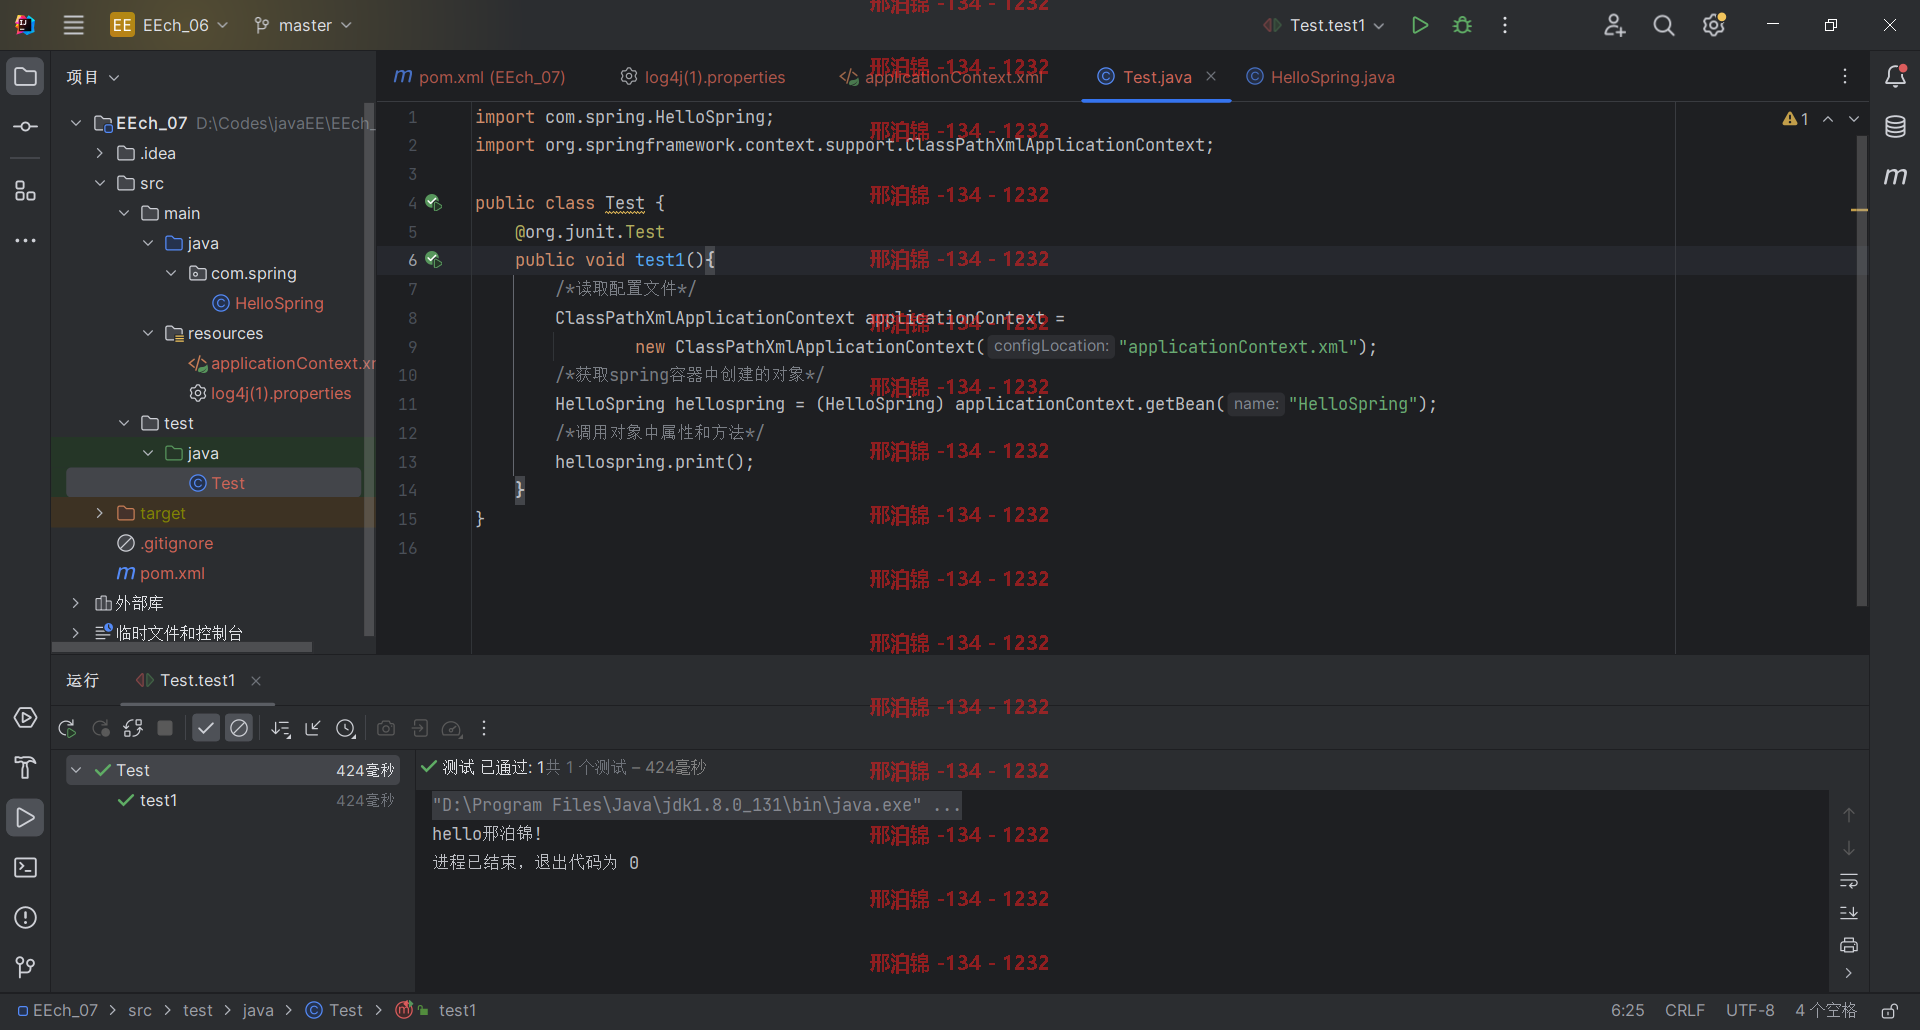Open IDE settings gear
Image resolution: width=1920 pixels, height=1030 pixels.
point(1713,25)
